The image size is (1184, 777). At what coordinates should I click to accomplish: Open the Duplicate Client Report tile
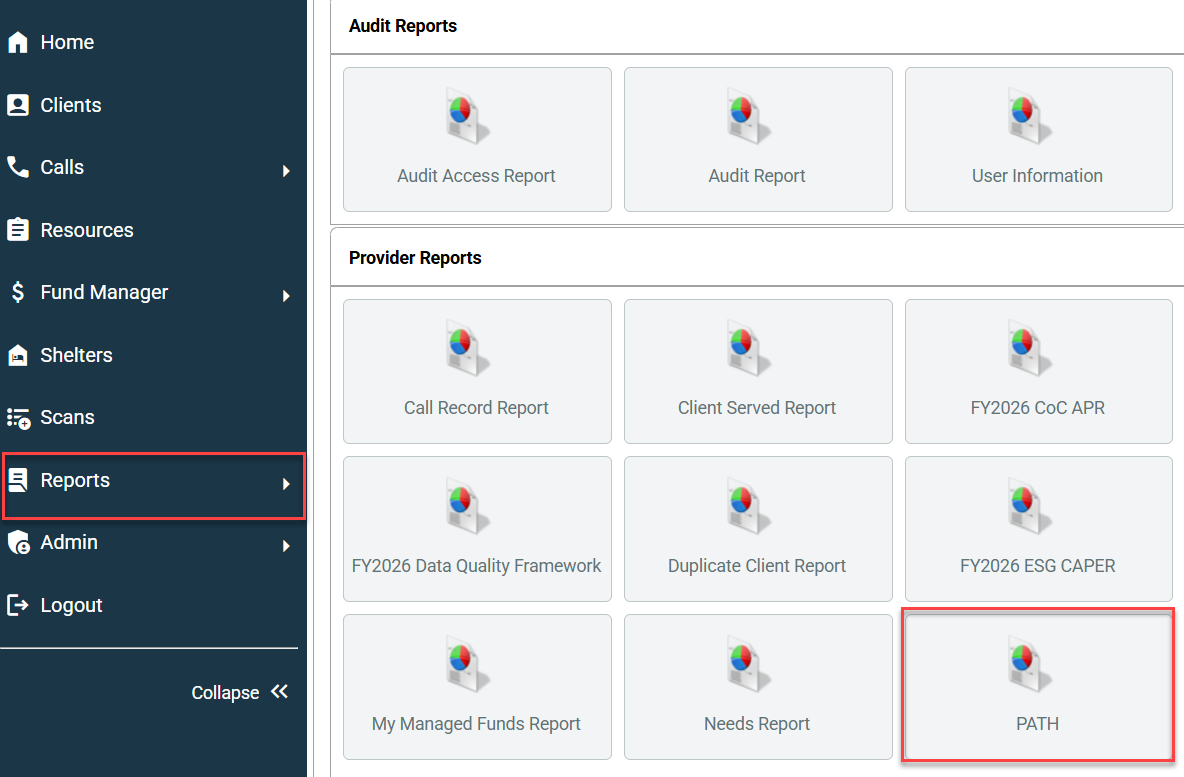click(x=757, y=529)
